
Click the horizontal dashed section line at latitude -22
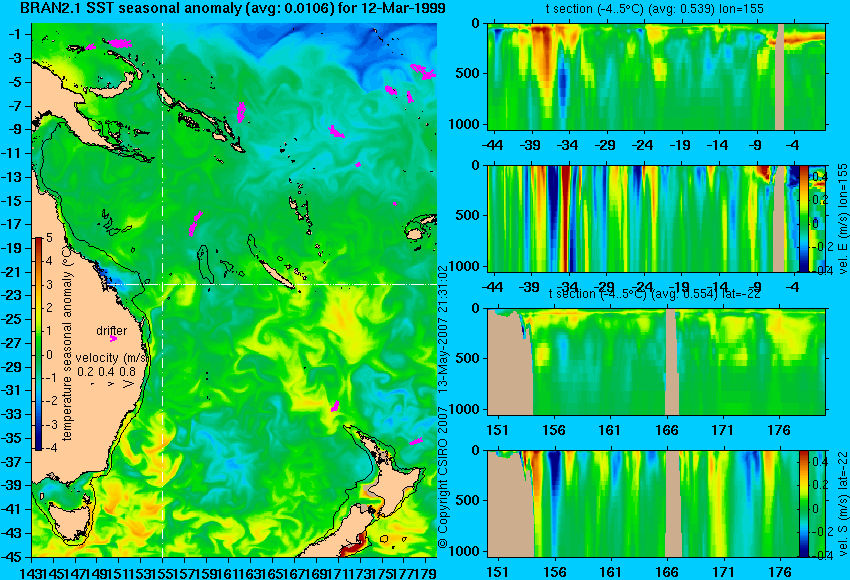point(271,284)
